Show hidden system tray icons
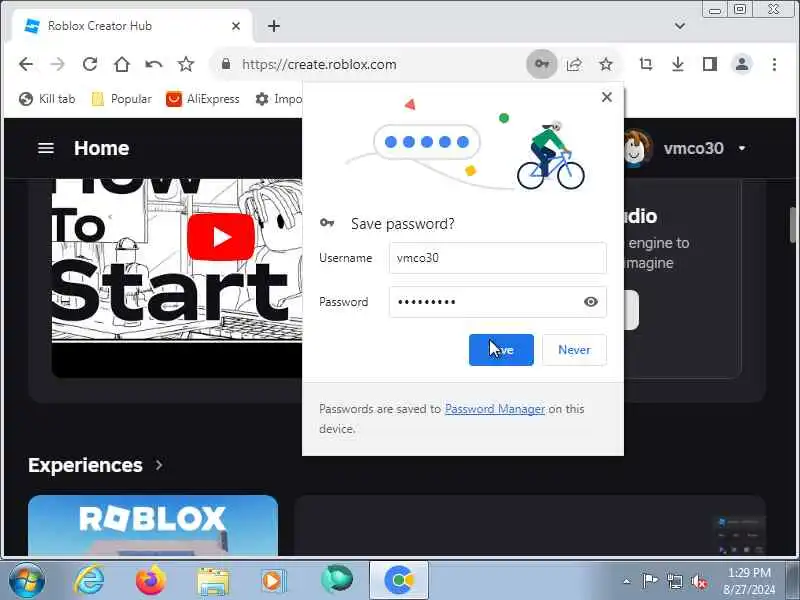This screenshot has height=600, width=800. 627,581
